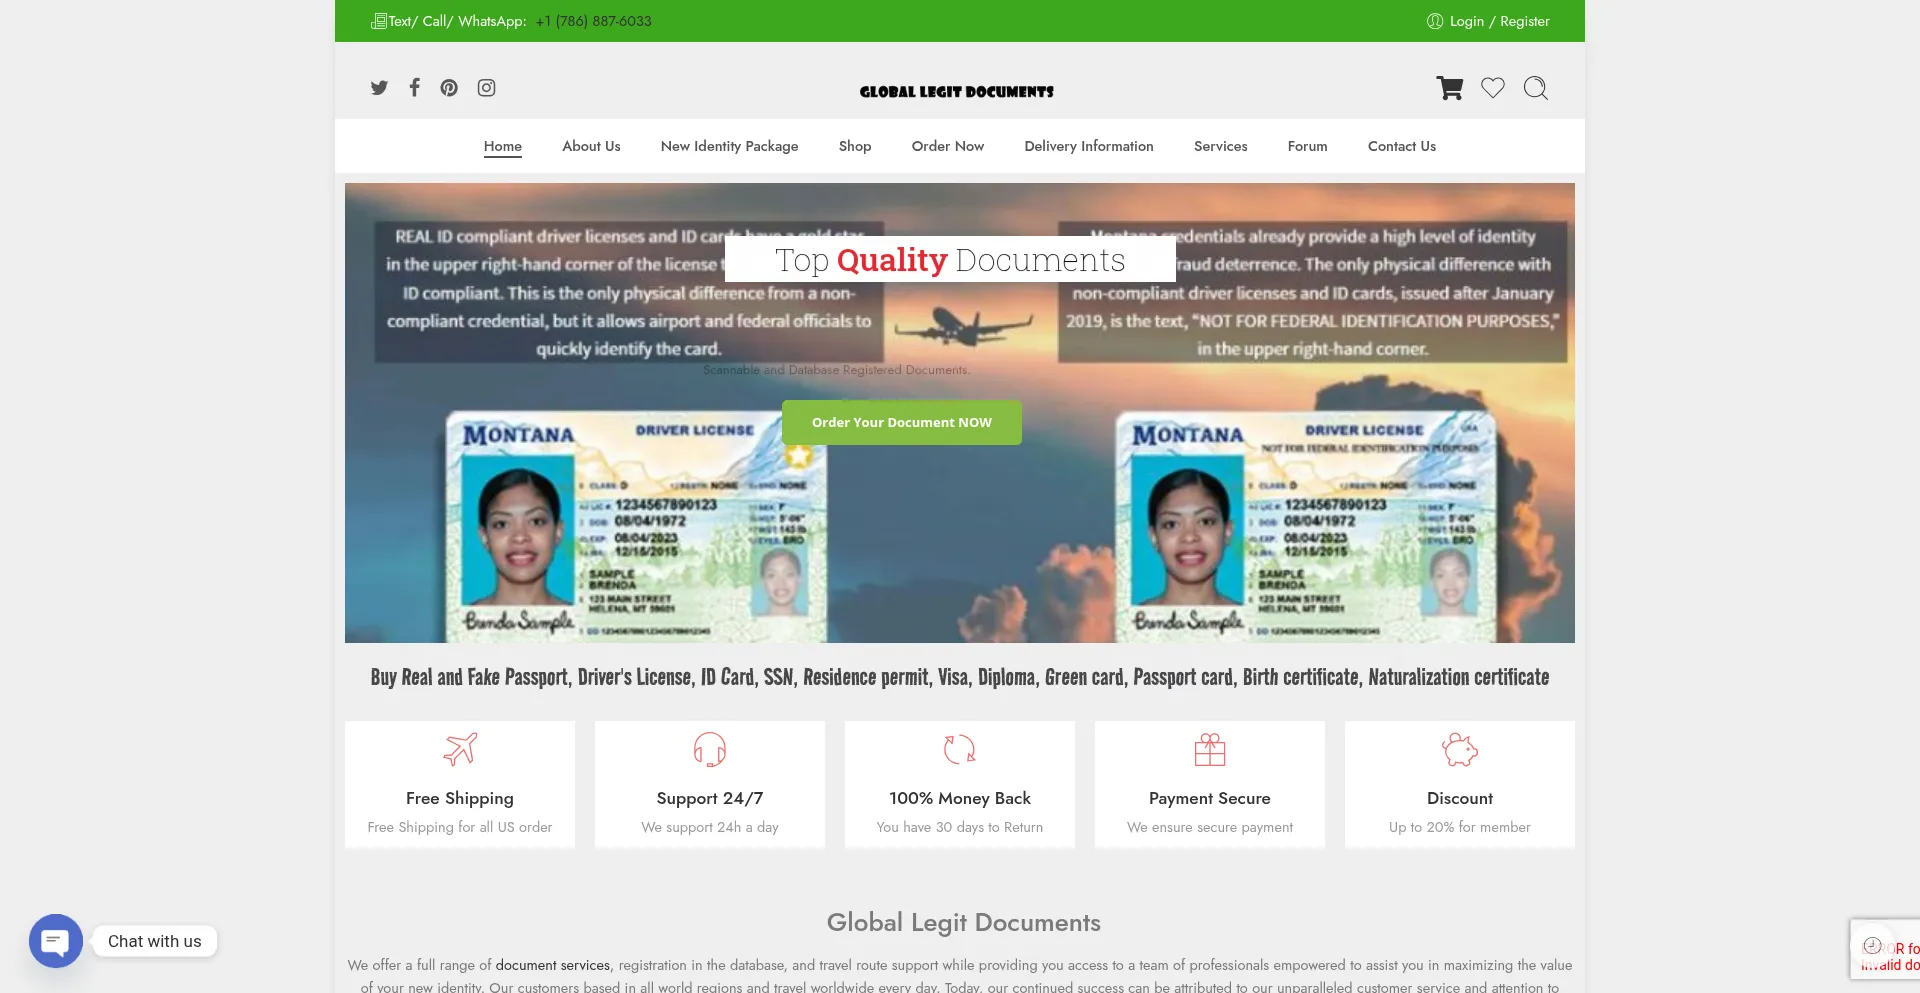The width and height of the screenshot is (1920, 993).
Task: Open the Services menu item
Action: tap(1221, 146)
